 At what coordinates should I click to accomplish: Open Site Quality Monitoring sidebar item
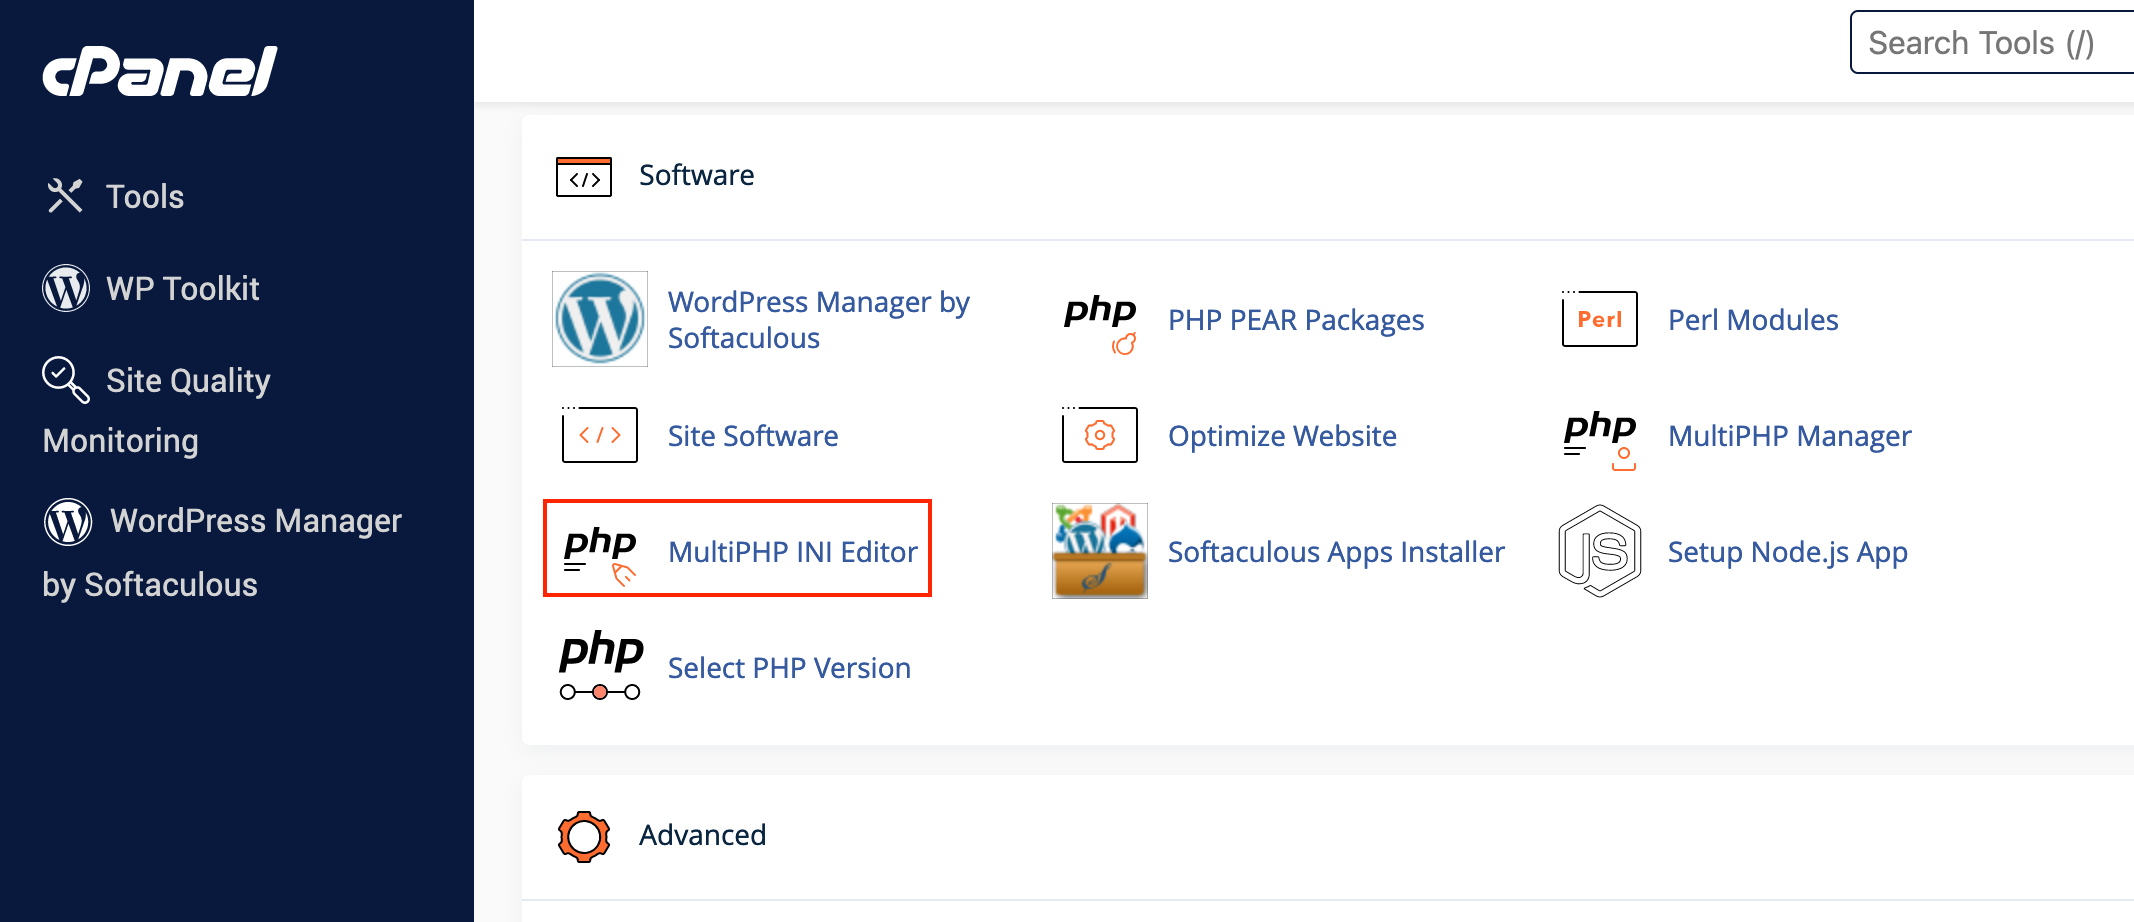157,410
